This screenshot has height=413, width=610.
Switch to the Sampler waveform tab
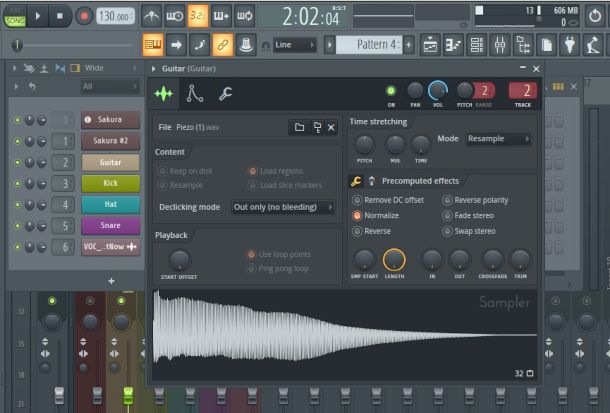(x=163, y=94)
